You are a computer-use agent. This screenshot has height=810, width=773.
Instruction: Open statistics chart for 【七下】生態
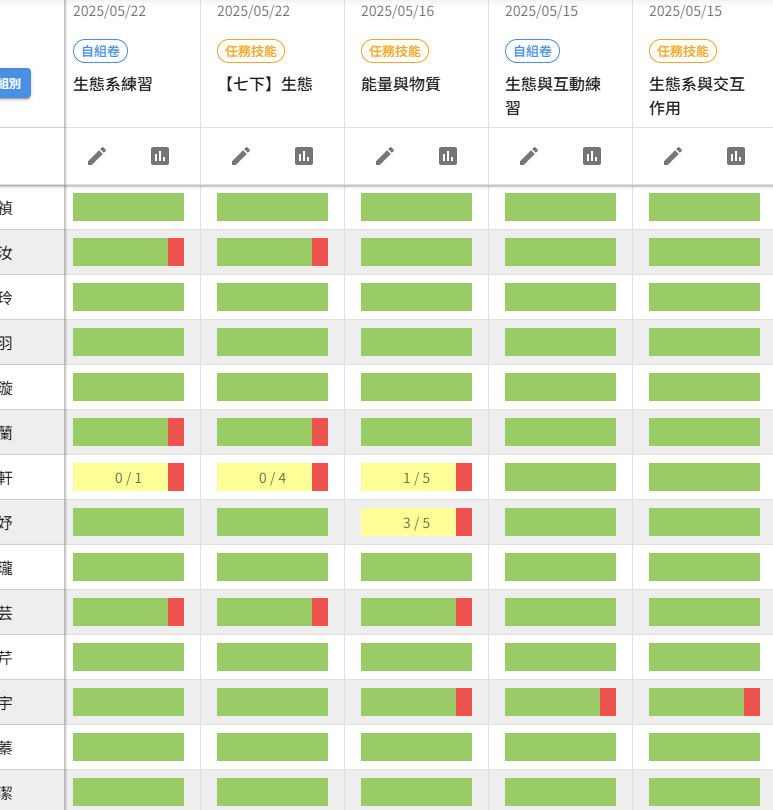[x=304, y=156]
